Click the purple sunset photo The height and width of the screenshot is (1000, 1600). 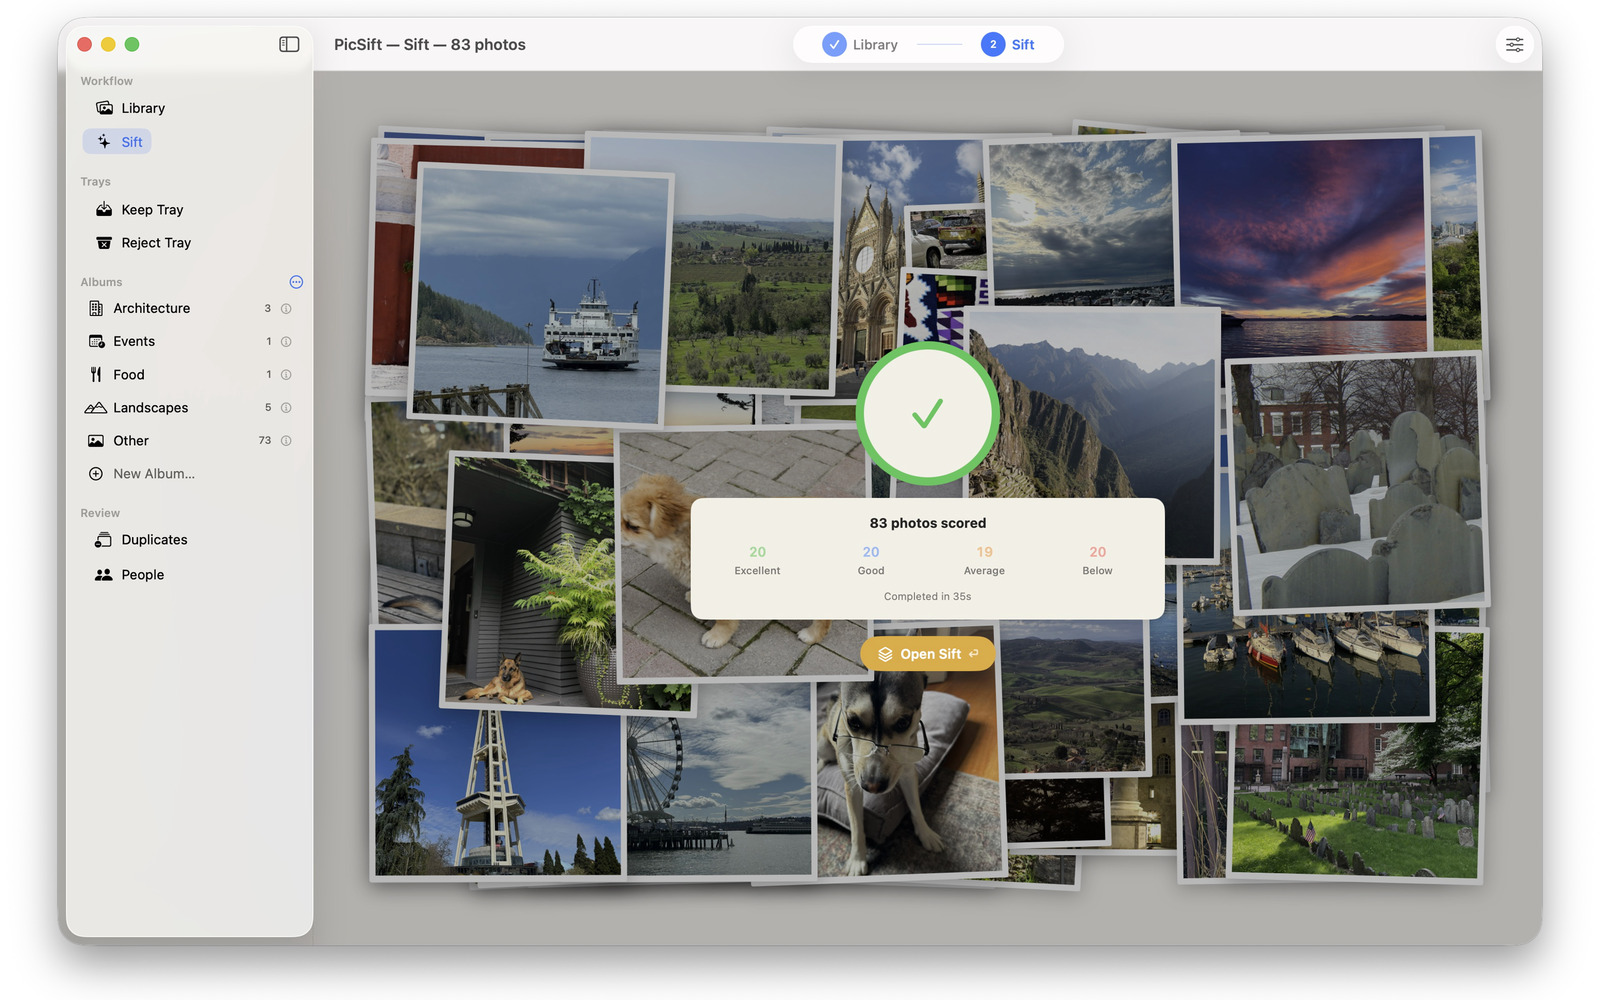coord(1302,245)
